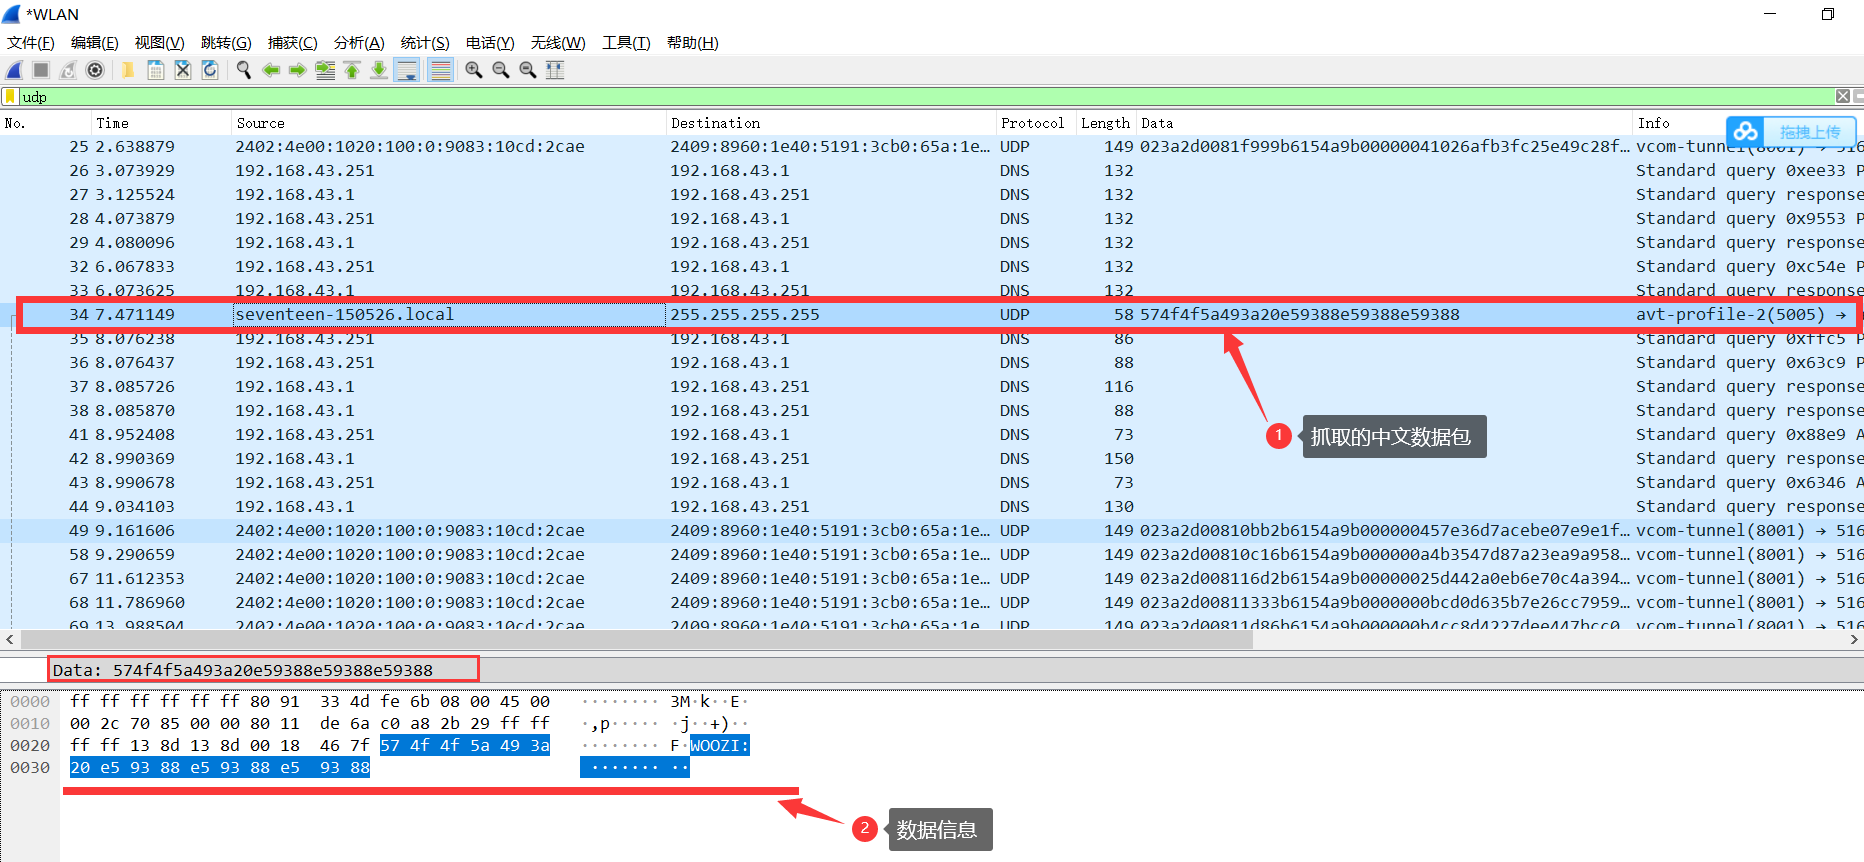Select packet 37 with length 116
The width and height of the screenshot is (1864, 862).
[x=932, y=387]
